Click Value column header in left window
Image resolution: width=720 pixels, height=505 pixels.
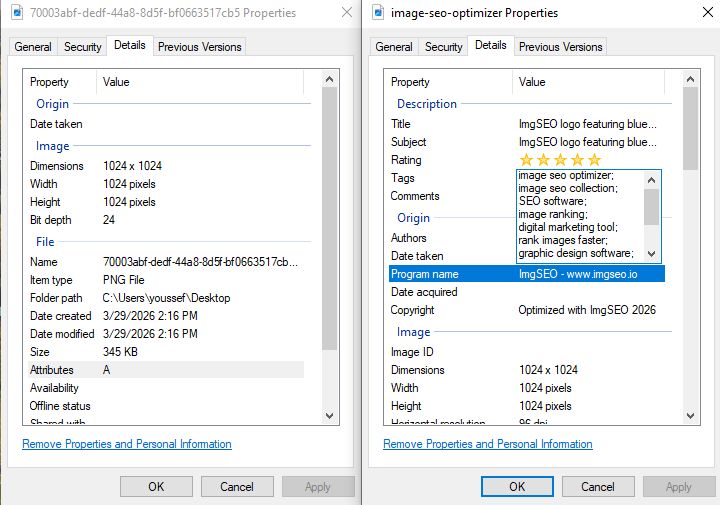(200, 82)
